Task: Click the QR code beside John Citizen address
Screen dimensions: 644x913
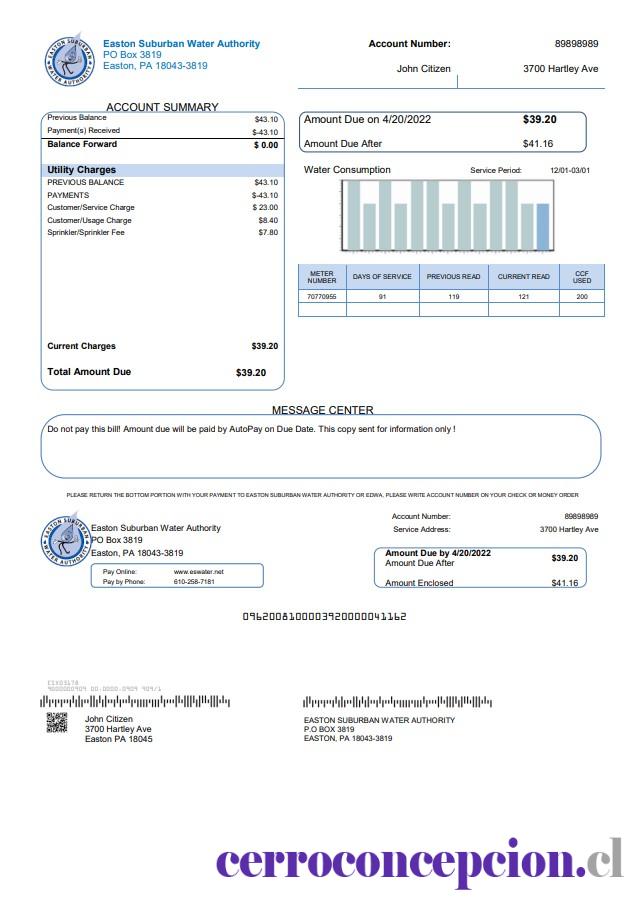Action: click(x=57, y=723)
